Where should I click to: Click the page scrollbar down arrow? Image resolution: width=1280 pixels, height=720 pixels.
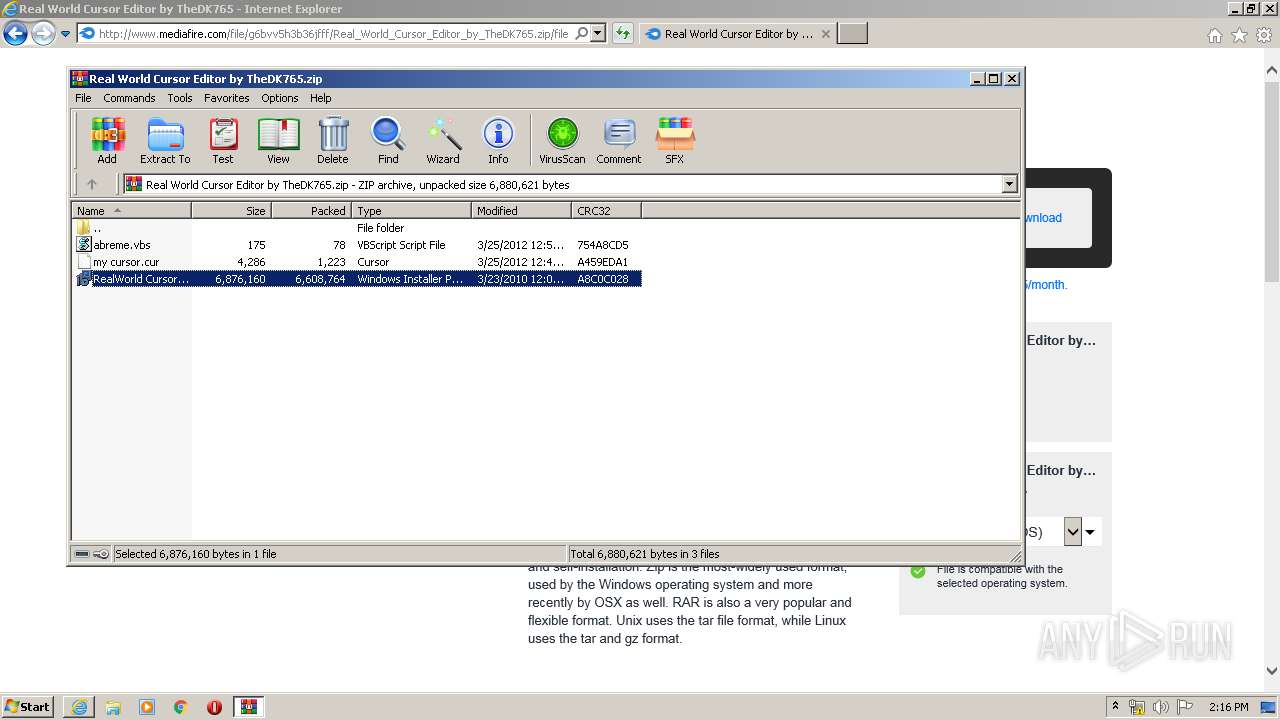1272,672
